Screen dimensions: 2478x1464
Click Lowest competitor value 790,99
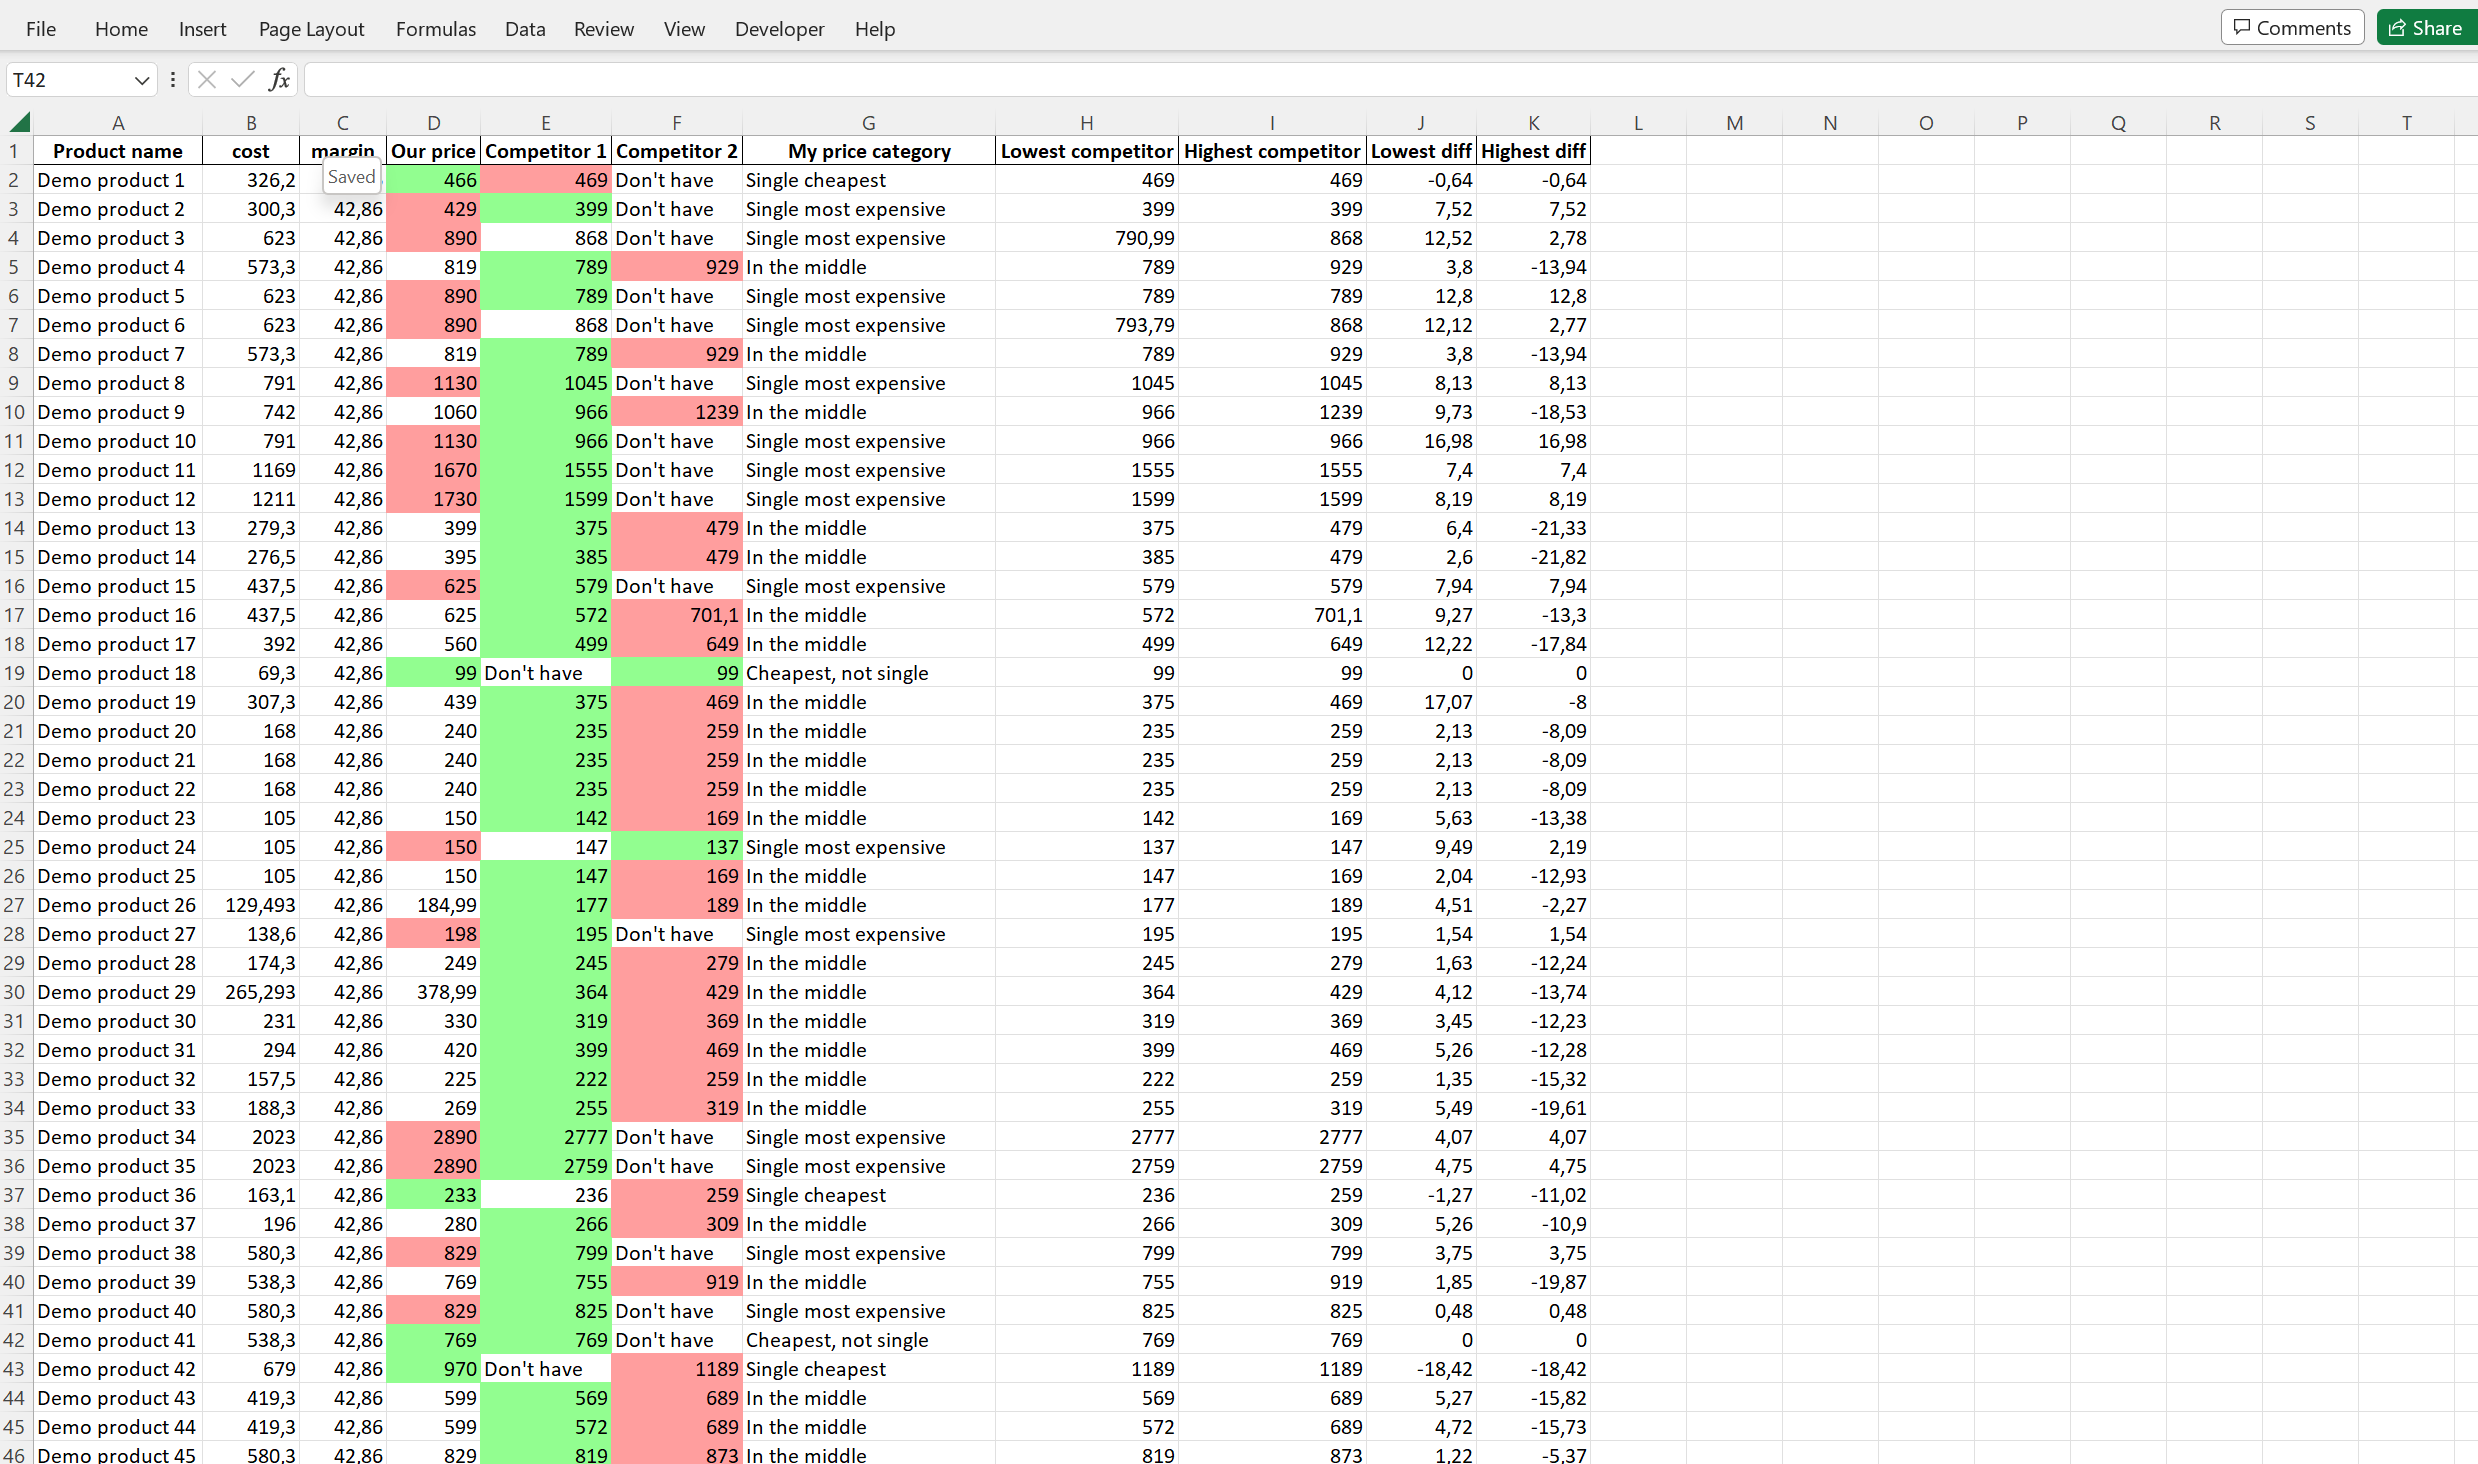1087,238
